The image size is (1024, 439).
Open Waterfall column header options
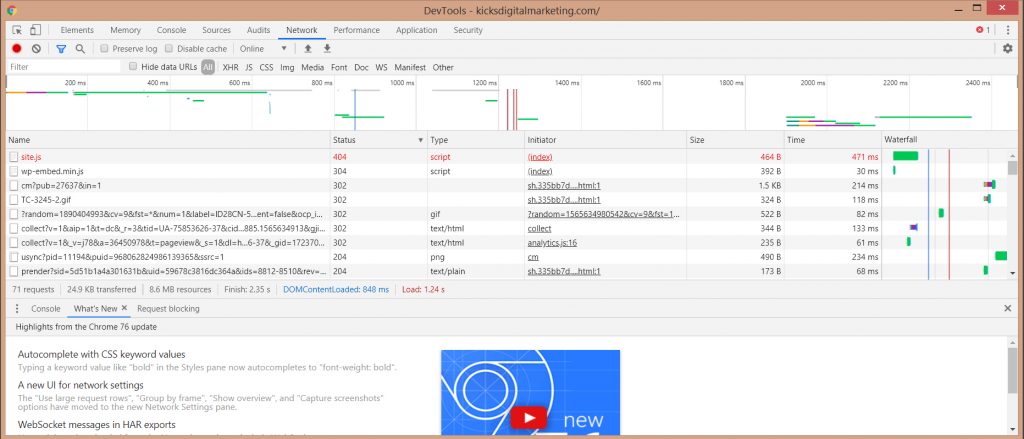[948, 140]
